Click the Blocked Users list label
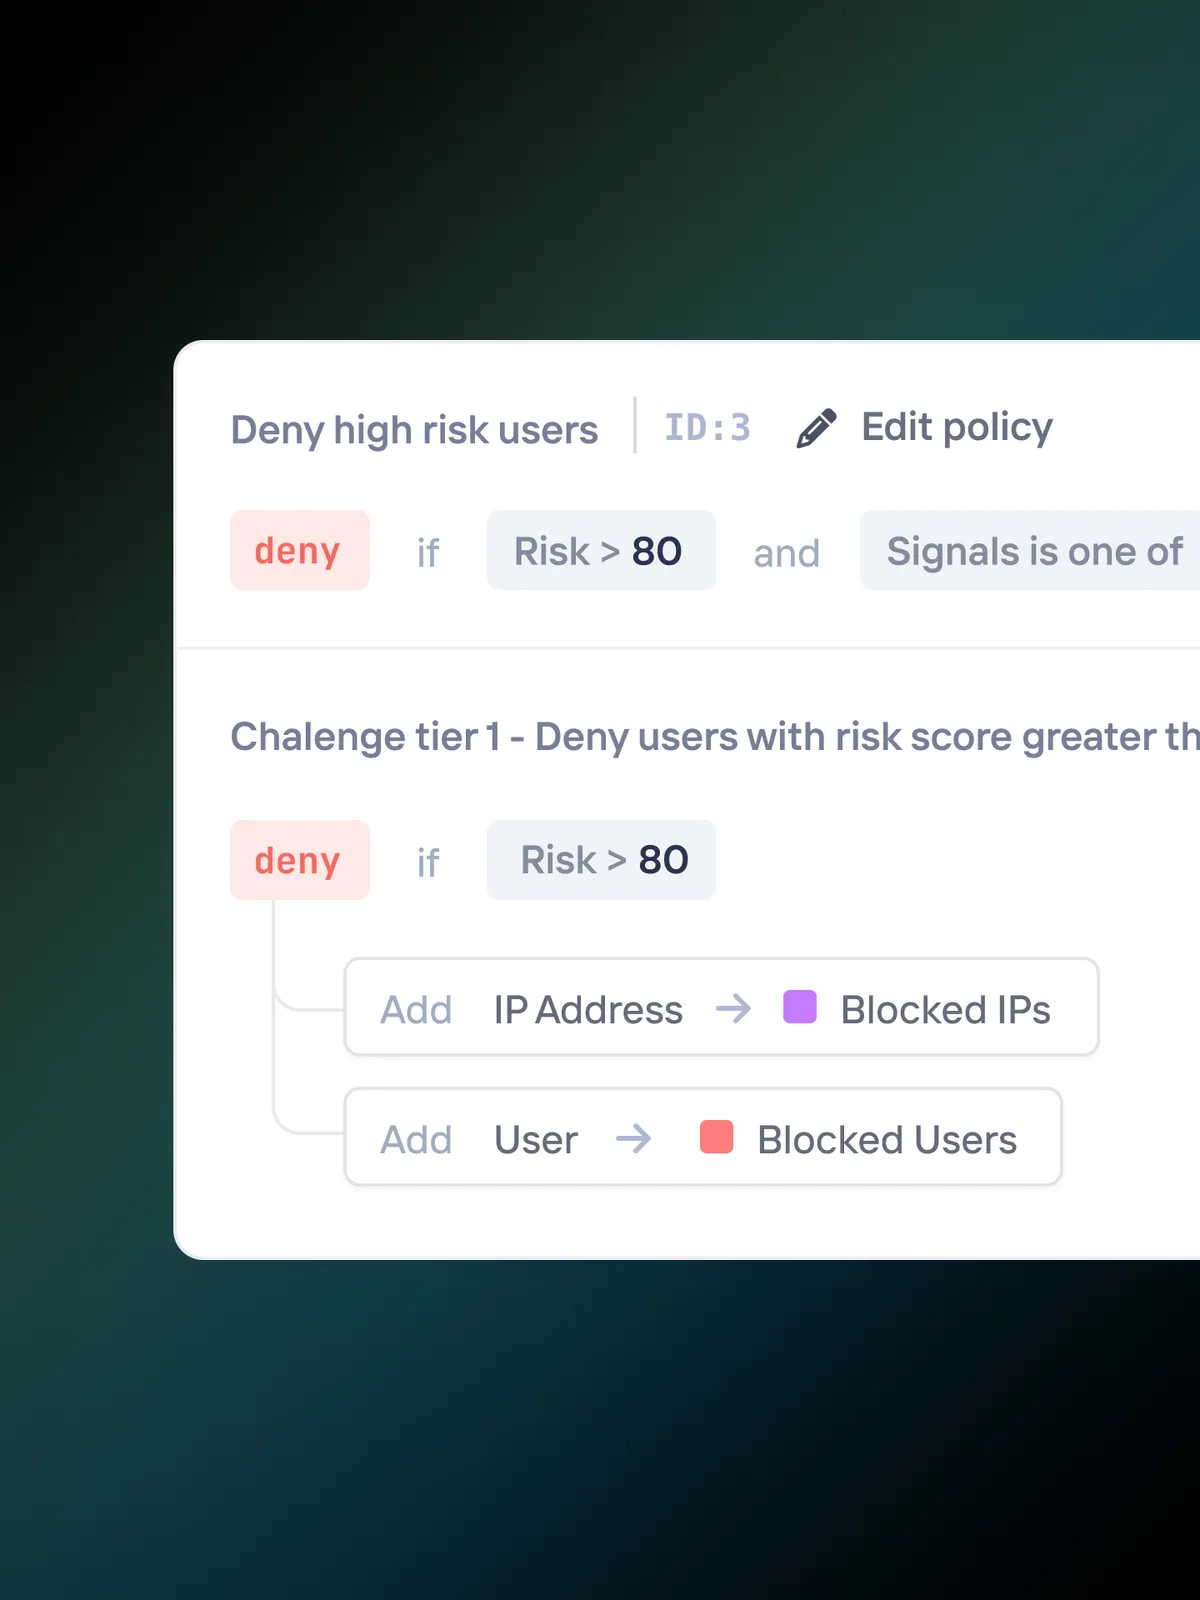 (x=886, y=1139)
